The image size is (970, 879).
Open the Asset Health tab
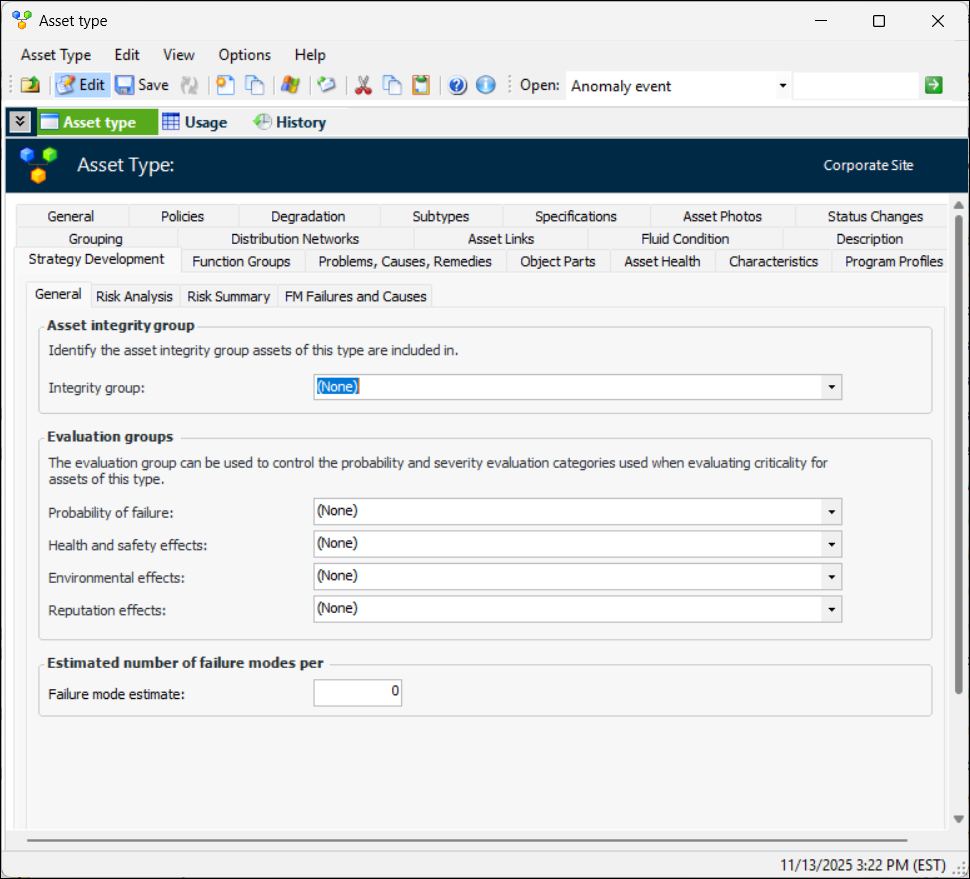click(x=662, y=261)
